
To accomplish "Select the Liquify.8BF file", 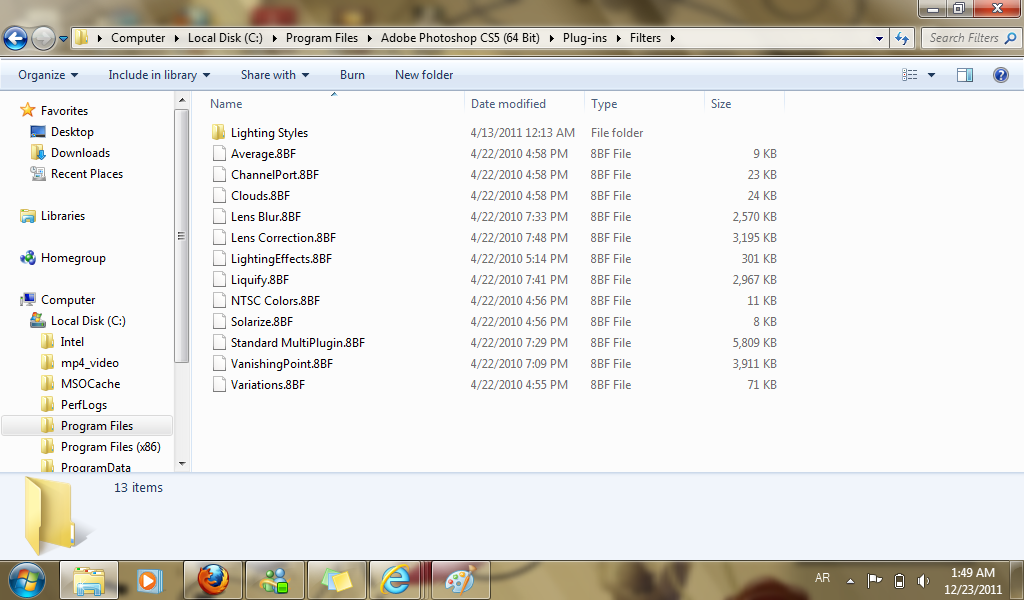I will click(x=260, y=280).
